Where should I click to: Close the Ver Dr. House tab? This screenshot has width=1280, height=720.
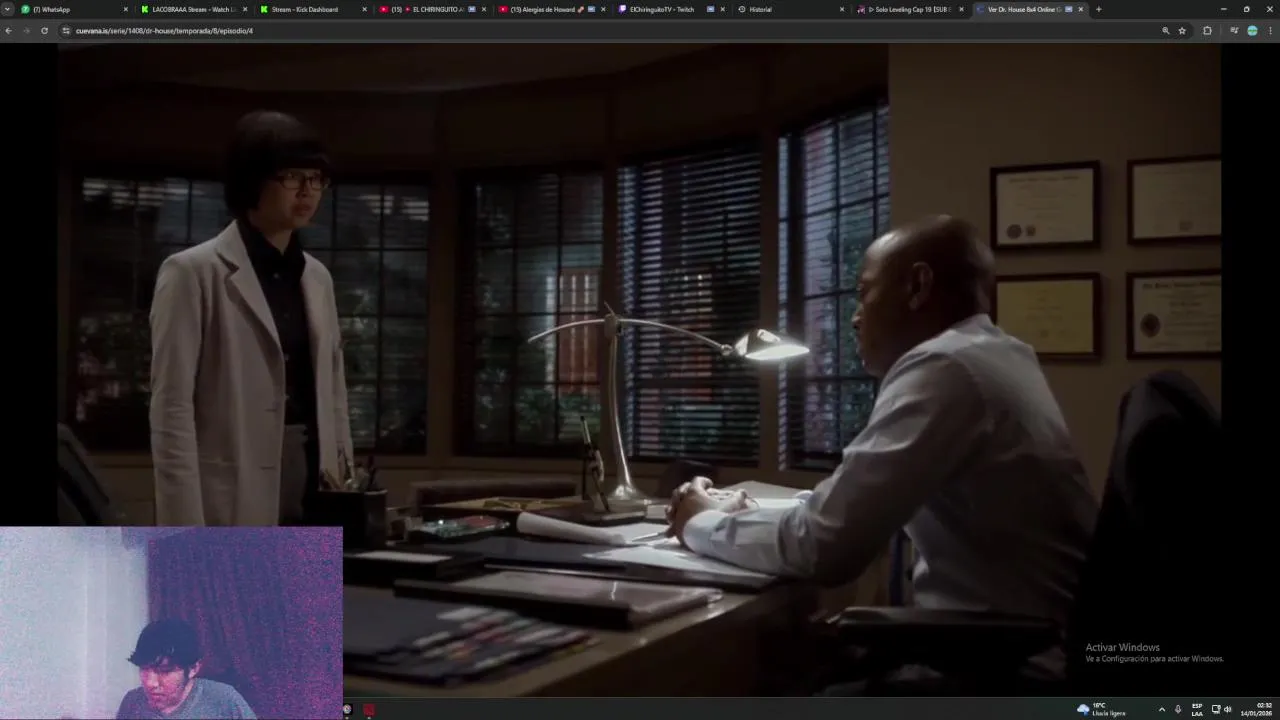tap(1080, 9)
